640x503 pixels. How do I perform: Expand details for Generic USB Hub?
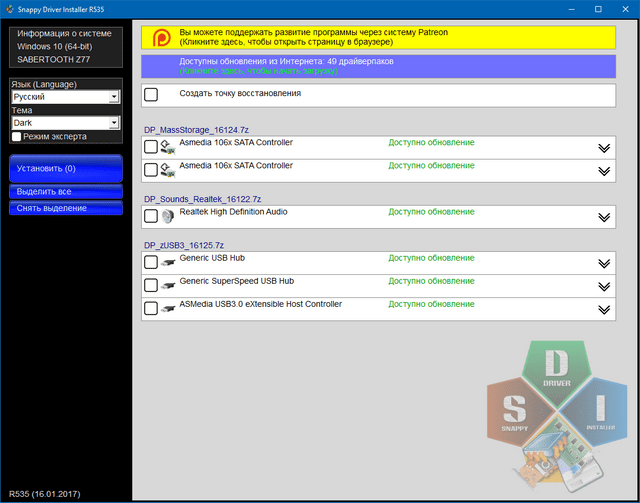(x=604, y=263)
